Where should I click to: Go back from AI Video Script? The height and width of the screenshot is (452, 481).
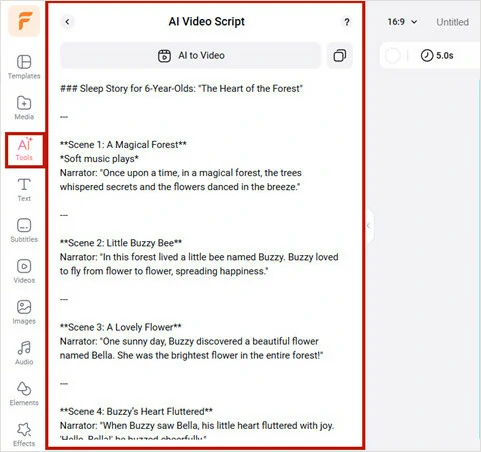pos(67,22)
